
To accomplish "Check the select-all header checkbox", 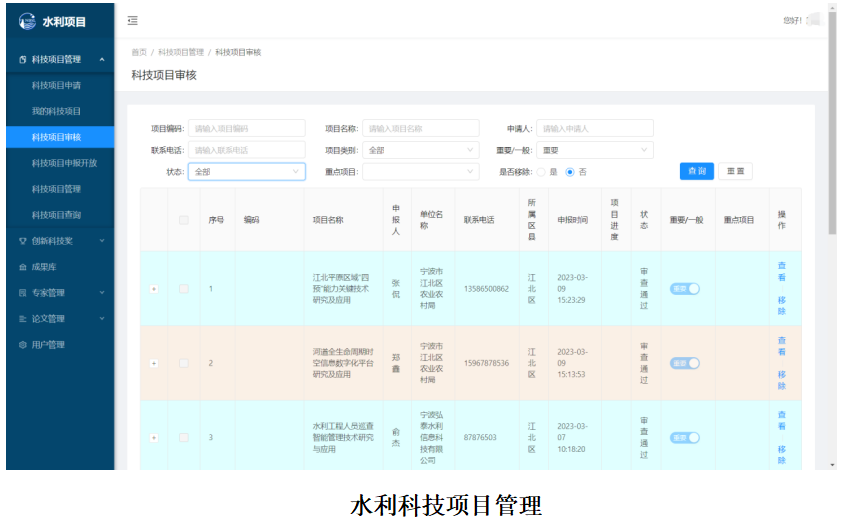I will pyautogui.click(x=184, y=220).
